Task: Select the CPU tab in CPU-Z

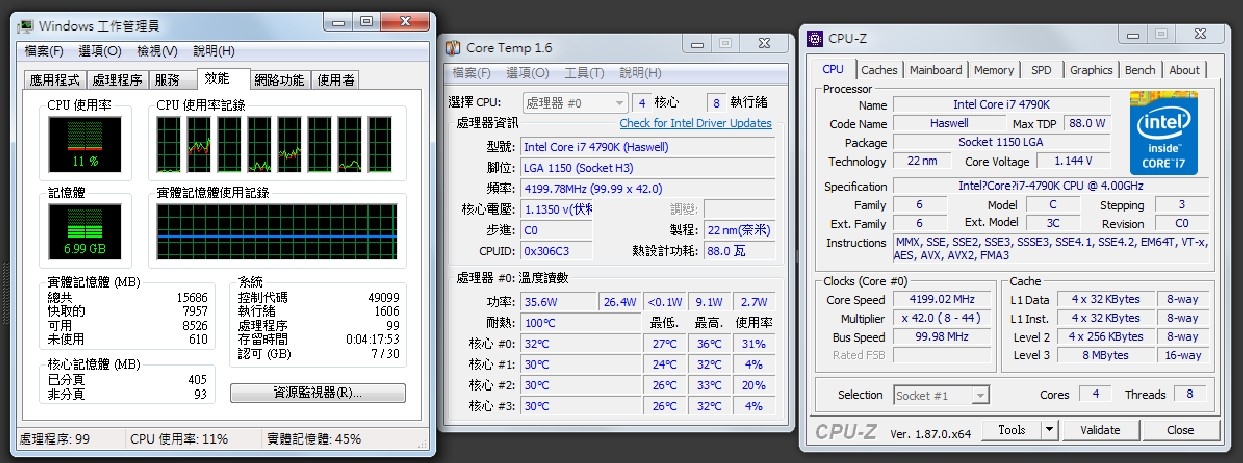Action: coord(833,69)
